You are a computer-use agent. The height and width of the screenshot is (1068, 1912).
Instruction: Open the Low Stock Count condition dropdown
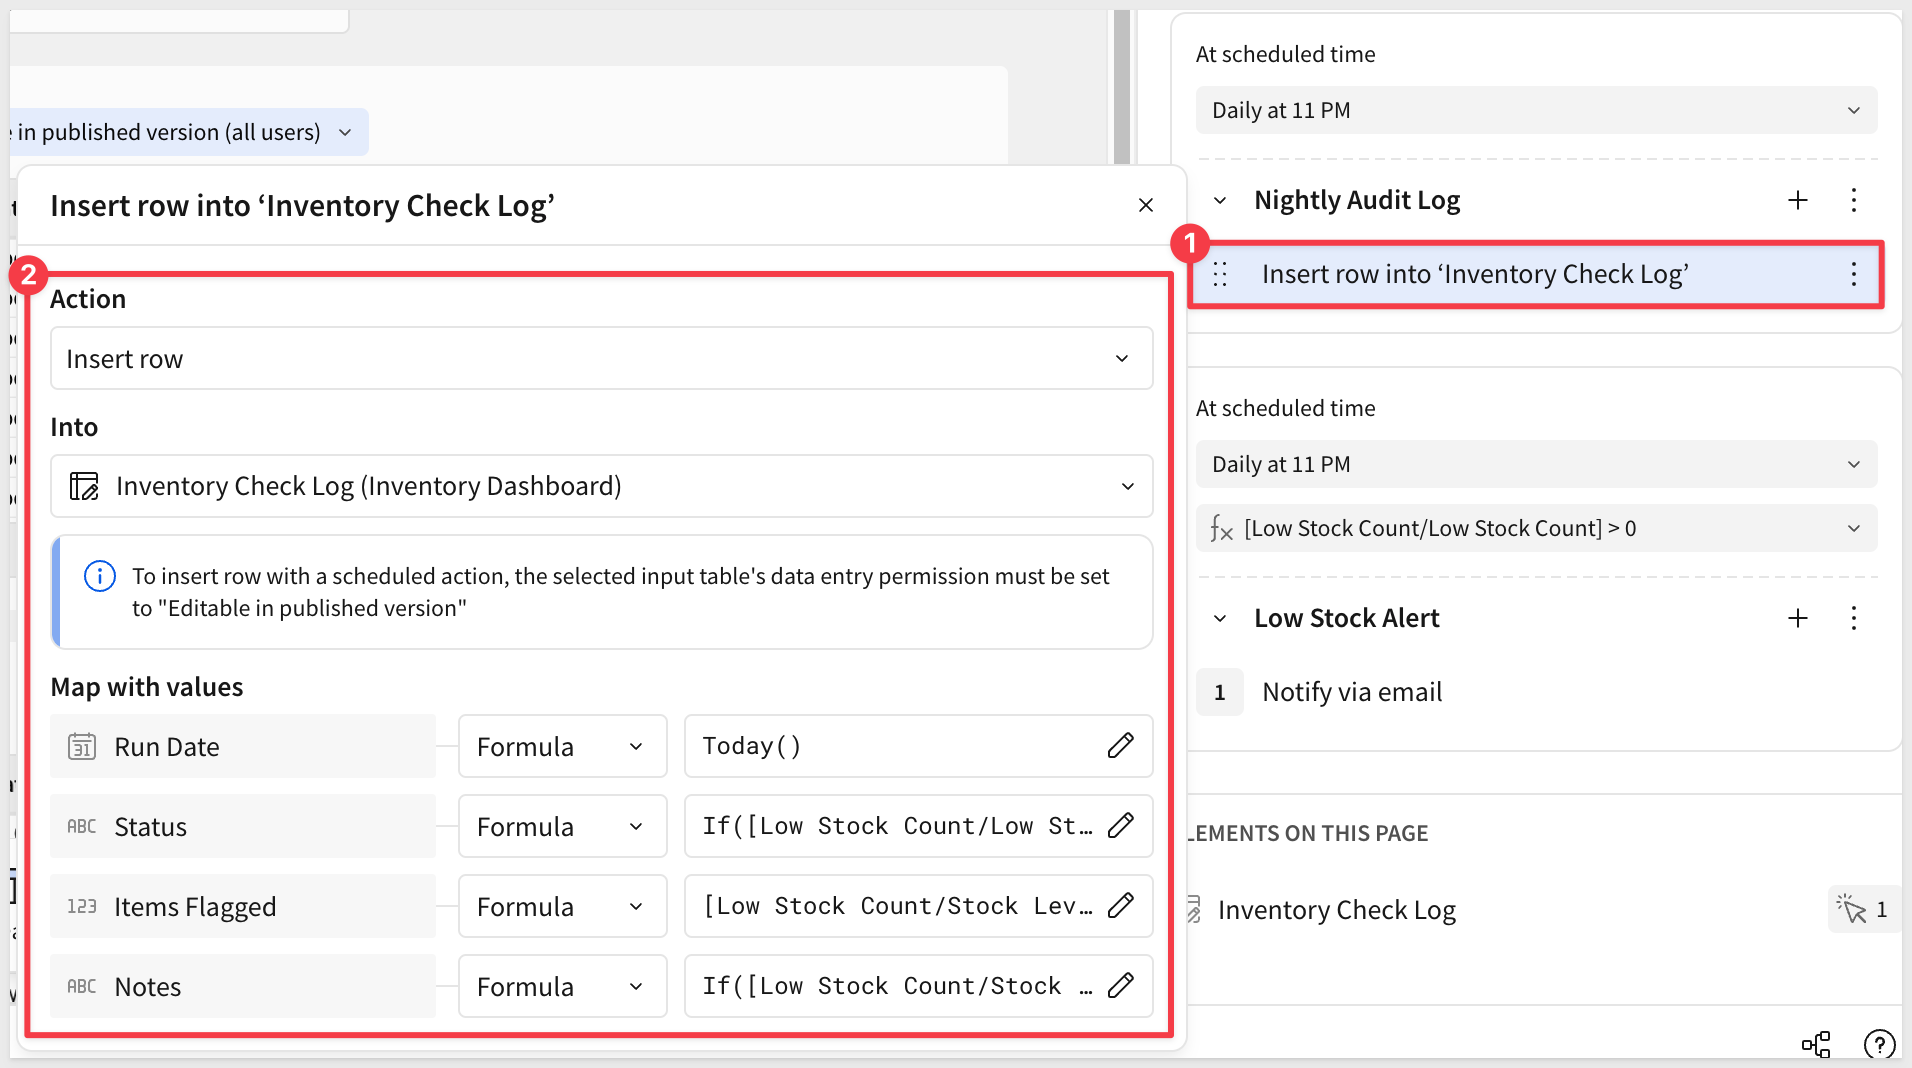pyautogui.click(x=1535, y=529)
